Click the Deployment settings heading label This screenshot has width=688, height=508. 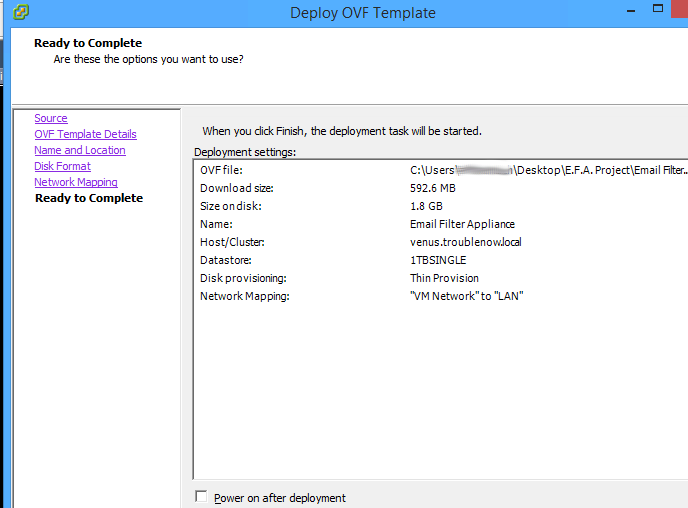[245, 152]
